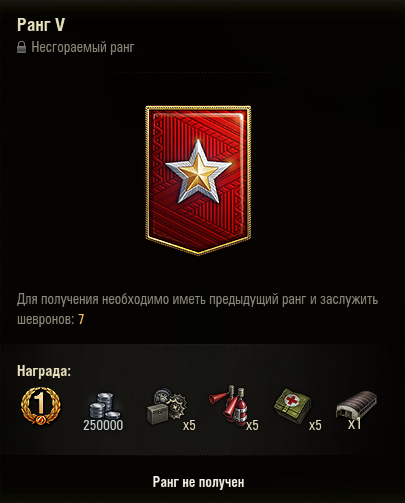This screenshot has height=503, width=405.
Task: Click the Награда: heading
Action: point(44,371)
